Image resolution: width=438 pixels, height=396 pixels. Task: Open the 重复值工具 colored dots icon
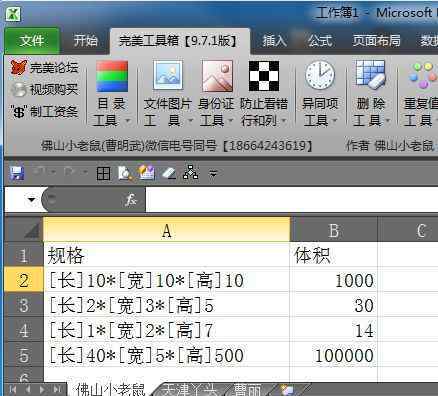(x=423, y=76)
